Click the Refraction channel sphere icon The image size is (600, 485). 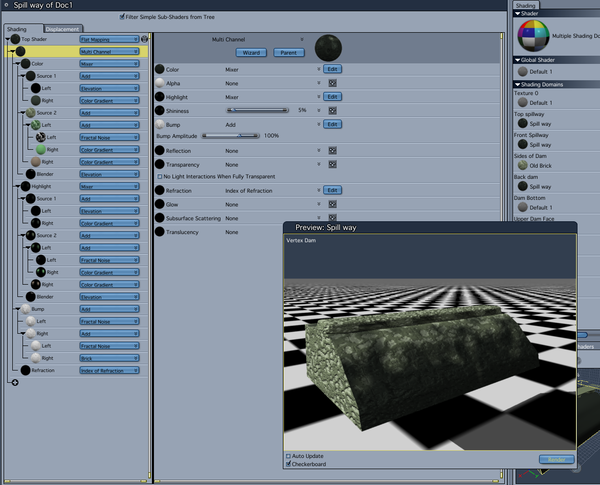(160, 190)
